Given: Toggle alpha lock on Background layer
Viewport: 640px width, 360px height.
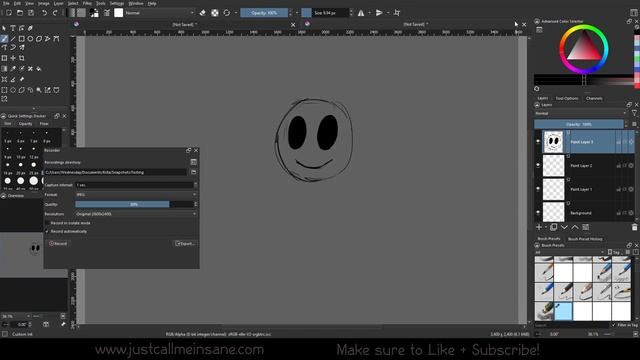Looking at the screenshot, I should click(631, 213).
